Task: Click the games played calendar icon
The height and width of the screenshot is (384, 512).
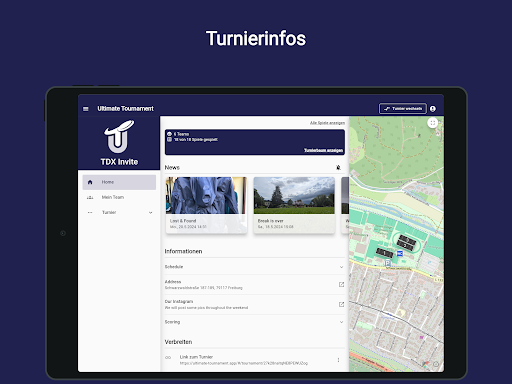Action: (169, 139)
